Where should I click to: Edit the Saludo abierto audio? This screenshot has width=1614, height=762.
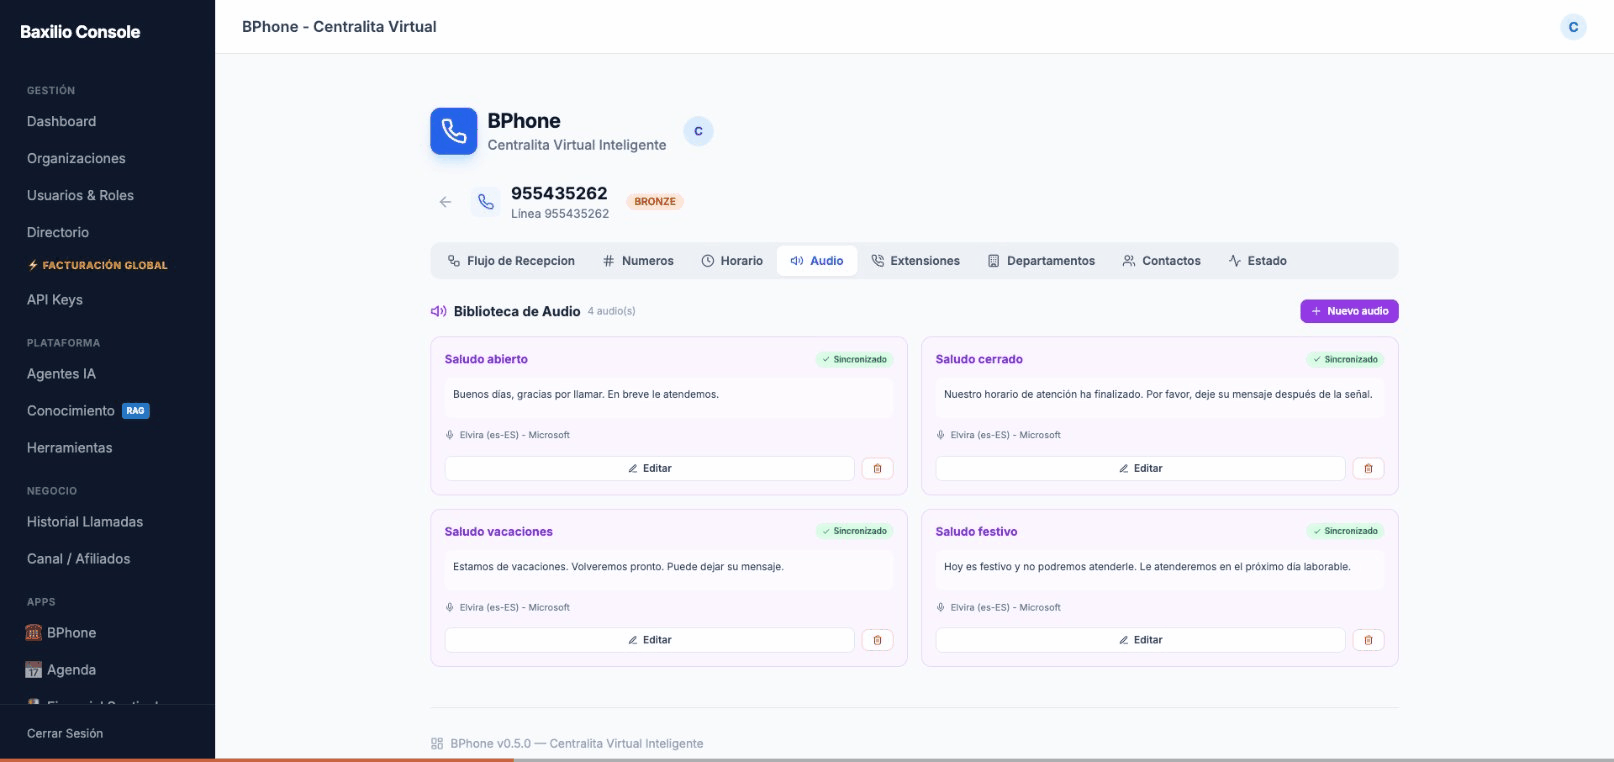pyautogui.click(x=649, y=468)
